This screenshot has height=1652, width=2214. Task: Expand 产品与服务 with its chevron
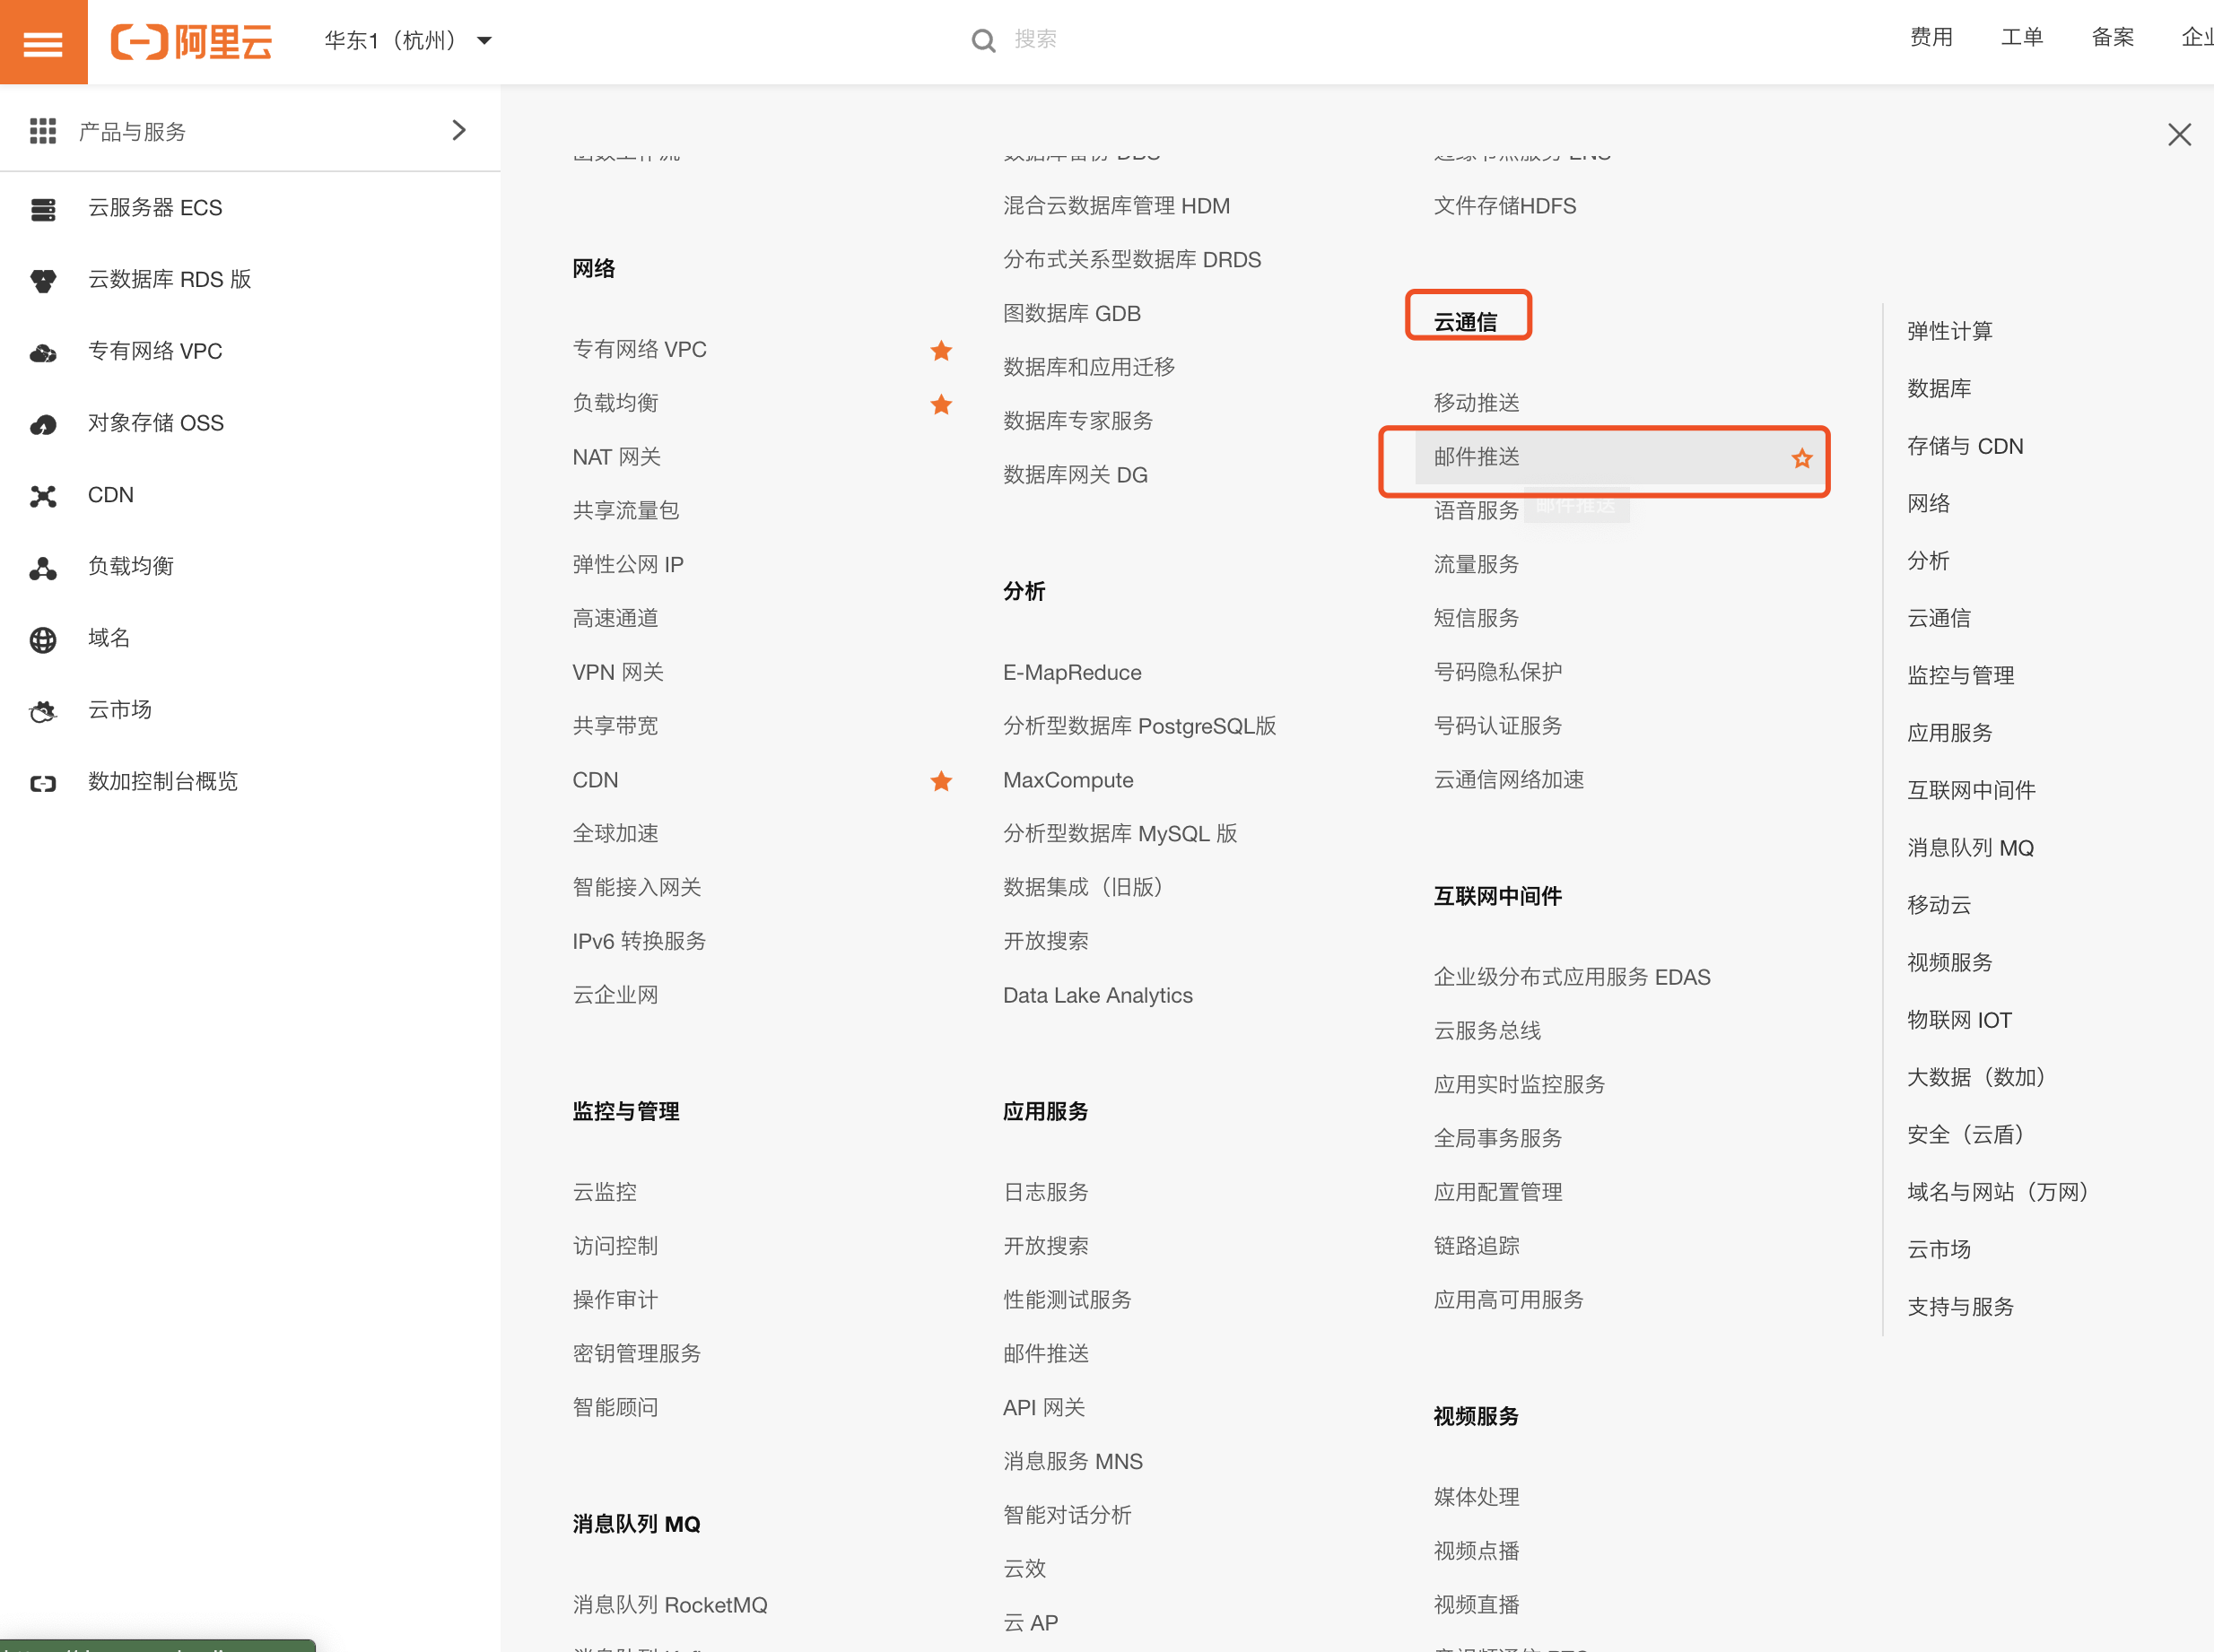pos(459,129)
